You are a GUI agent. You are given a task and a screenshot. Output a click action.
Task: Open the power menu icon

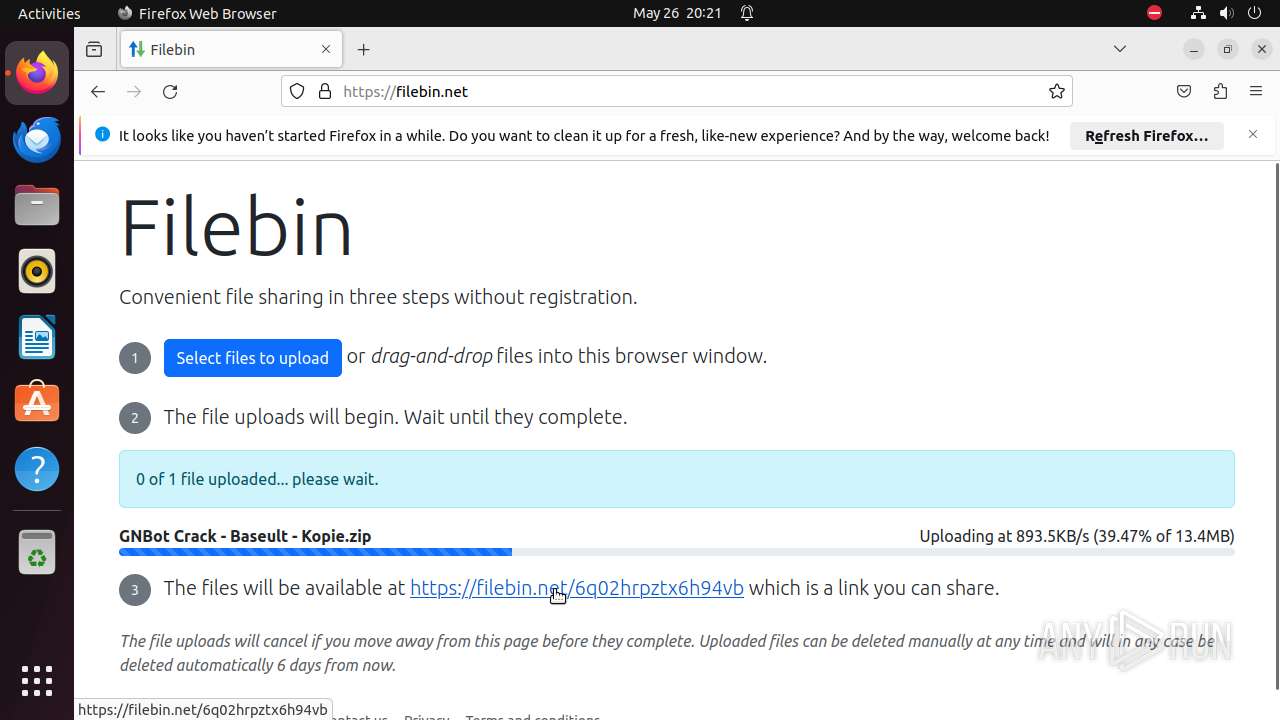[x=1256, y=13]
